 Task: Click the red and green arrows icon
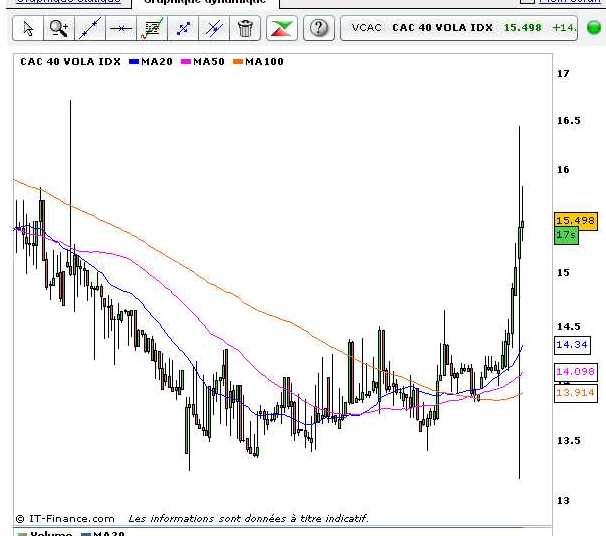point(282,28)
